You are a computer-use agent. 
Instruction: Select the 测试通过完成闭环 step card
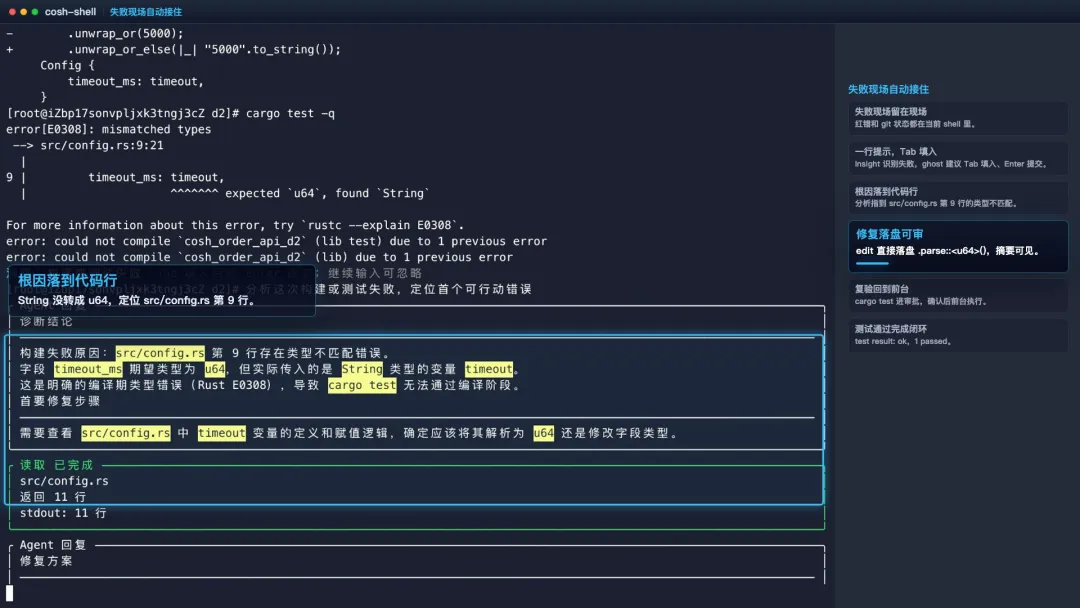[958, 335]
